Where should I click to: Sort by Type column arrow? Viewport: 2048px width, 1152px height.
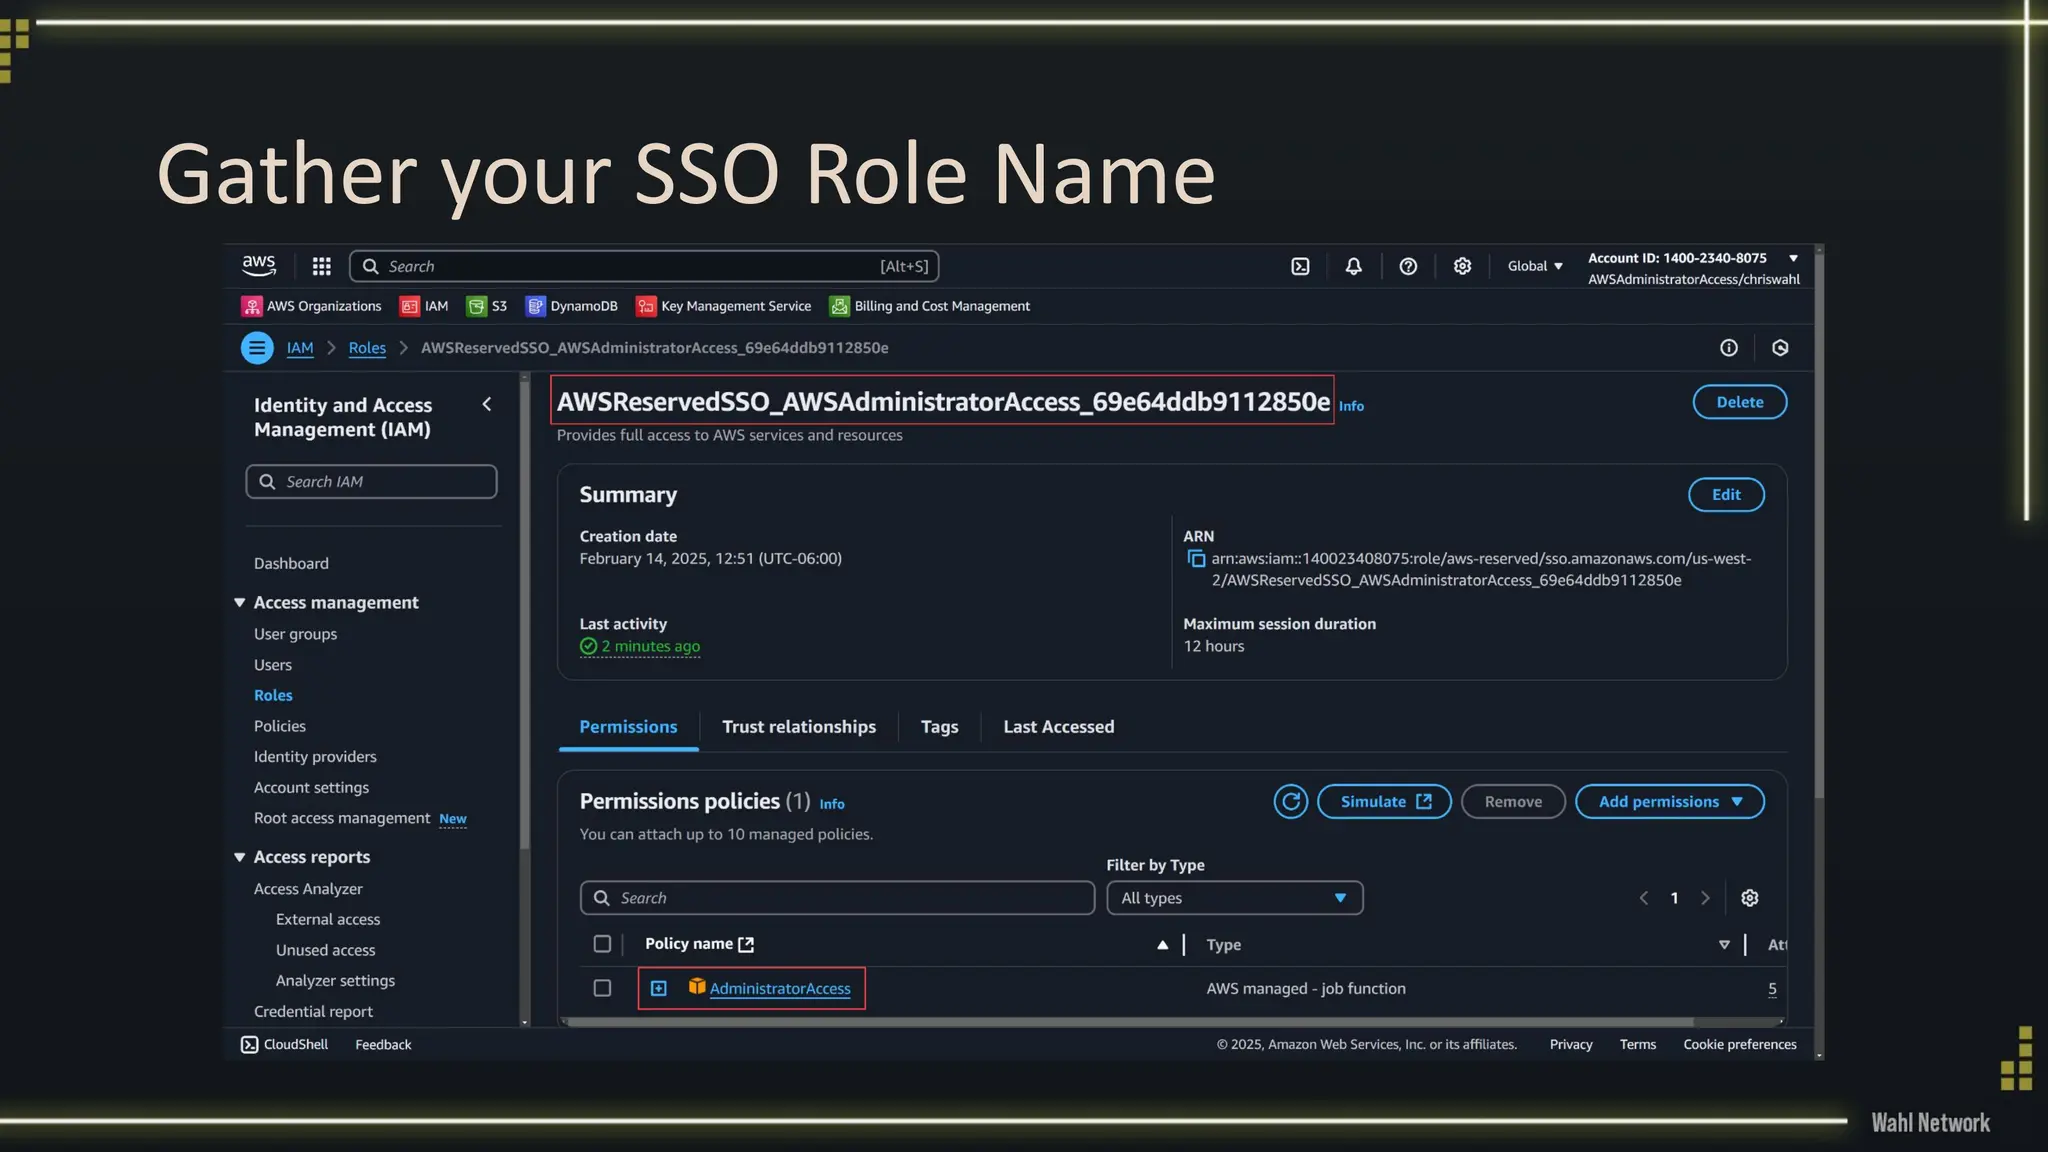tap(1724, 944)
